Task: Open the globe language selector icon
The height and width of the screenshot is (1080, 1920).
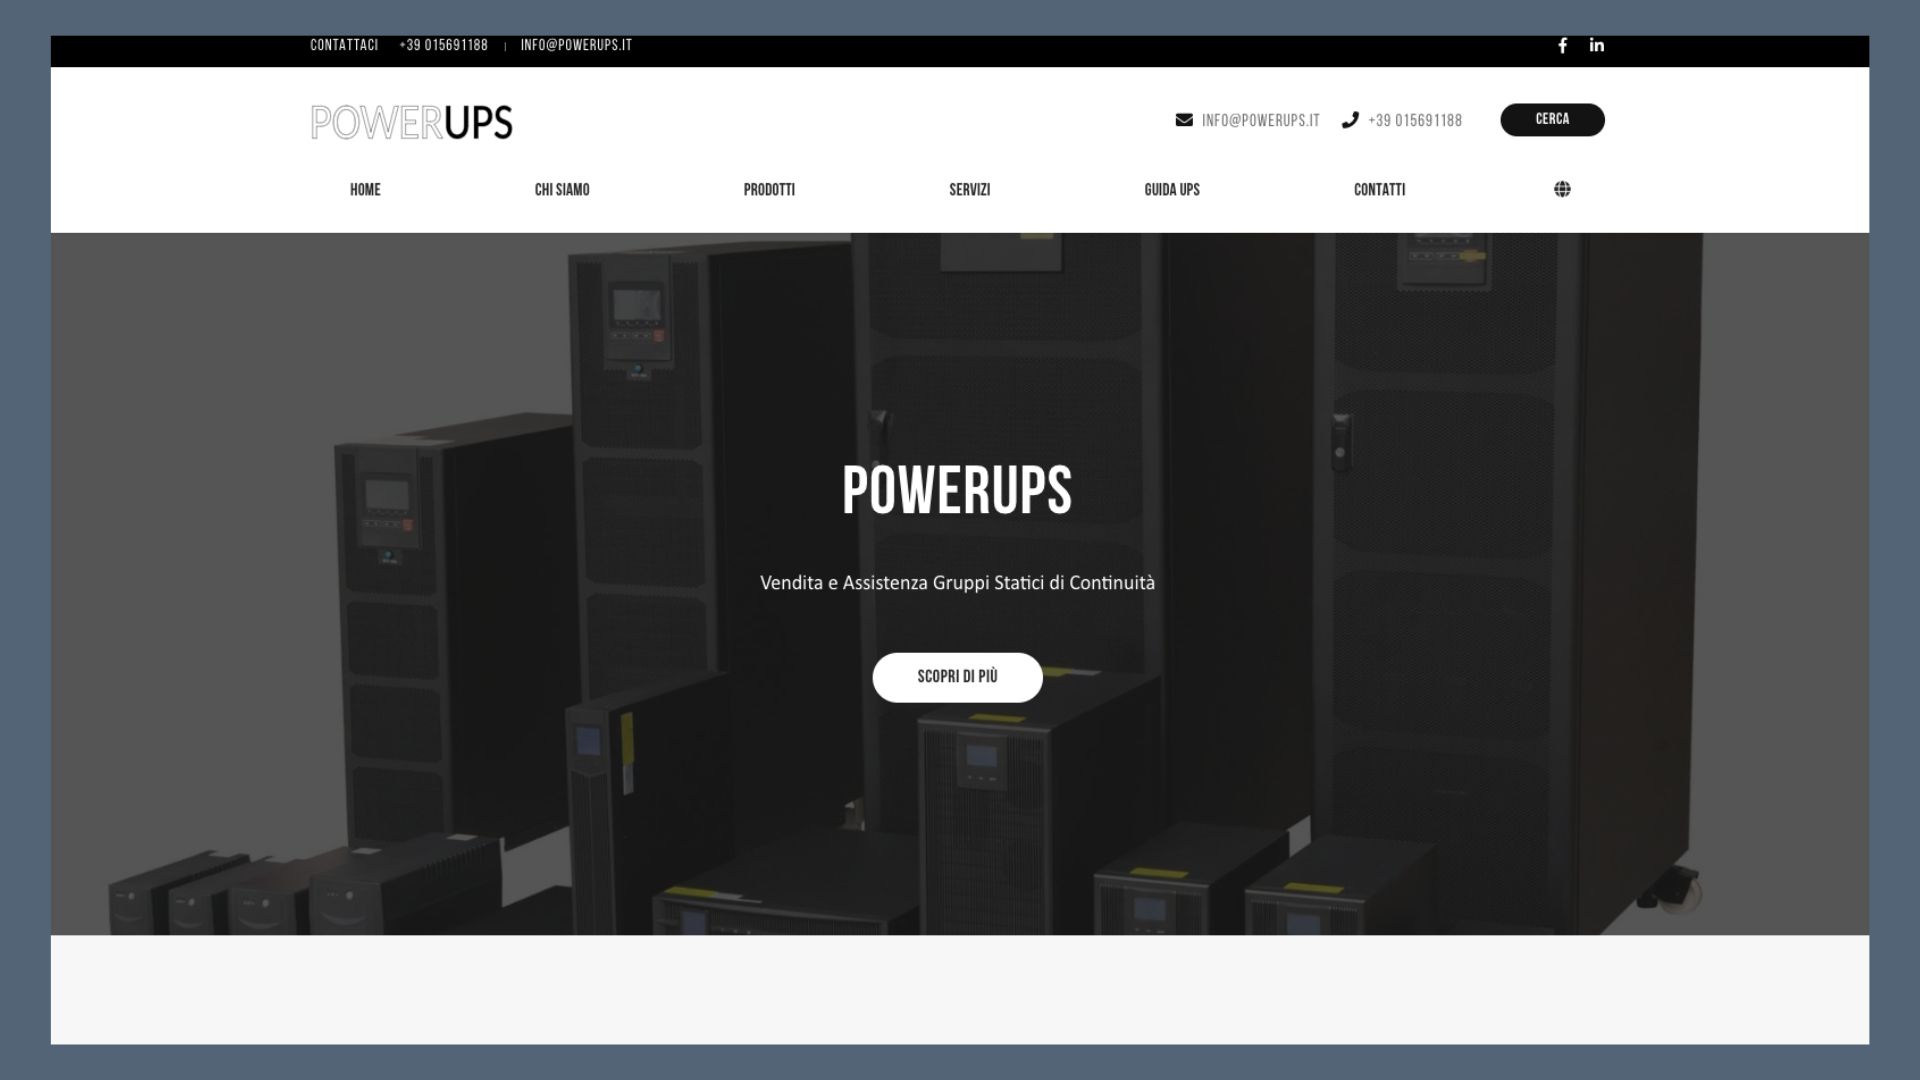Action: tap(1562, 189)
